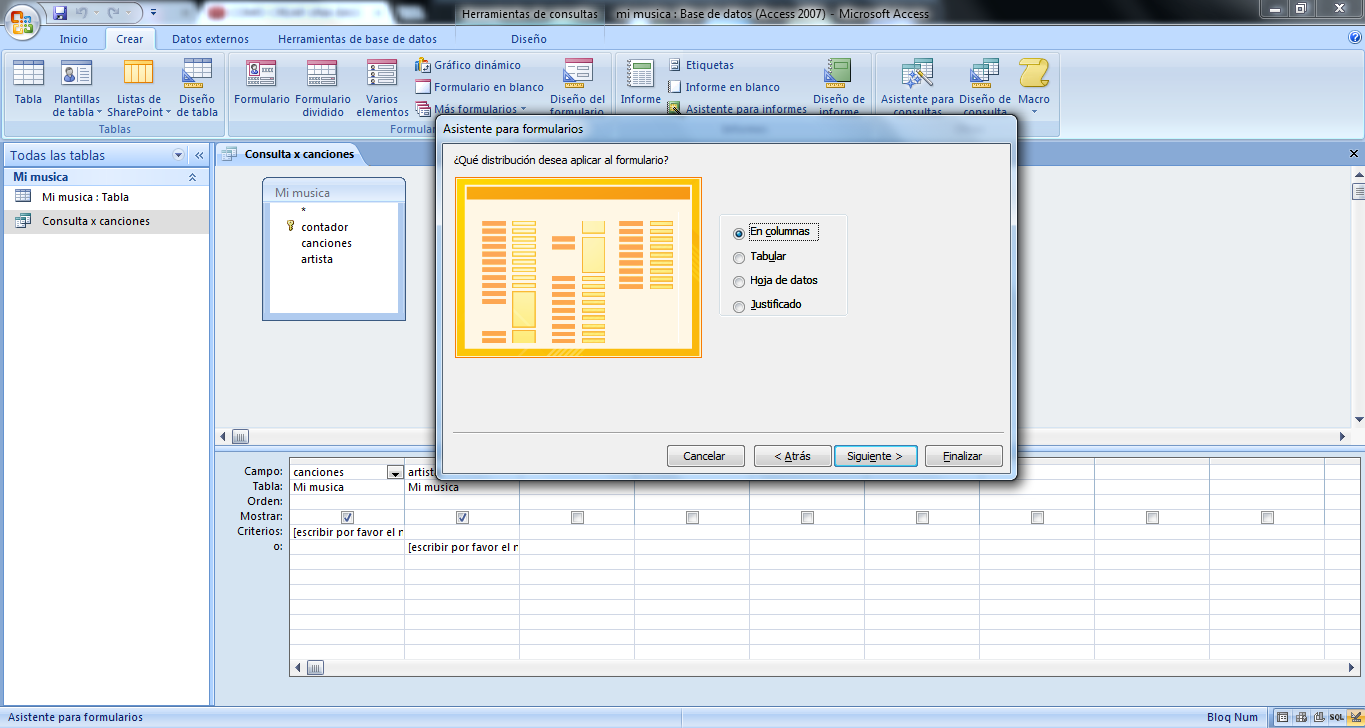Close the Consulta x canciones document

1354,155
